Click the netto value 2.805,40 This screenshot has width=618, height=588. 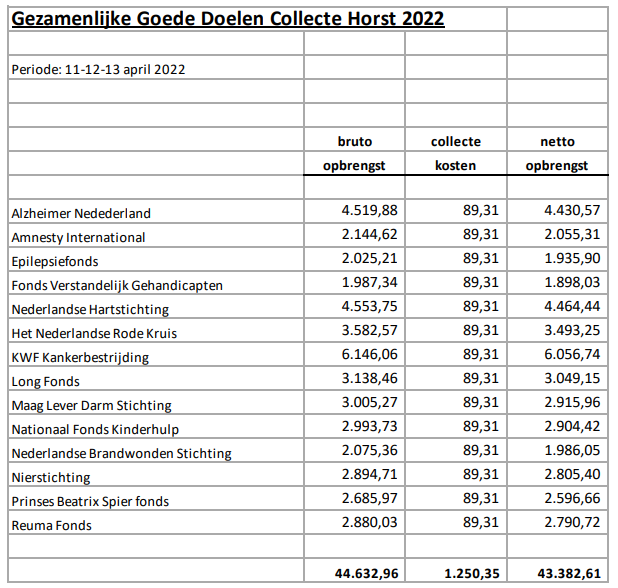tap(572, 475)
